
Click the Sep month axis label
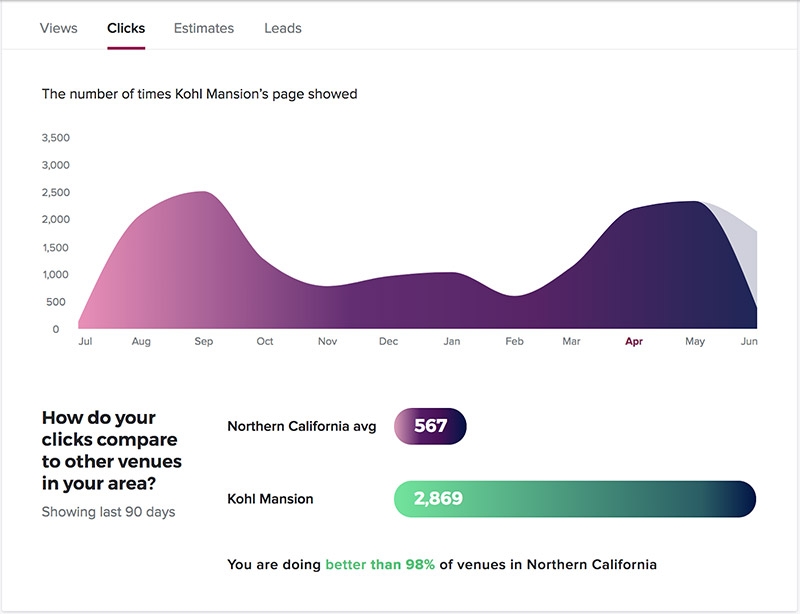tap(204, 341)
